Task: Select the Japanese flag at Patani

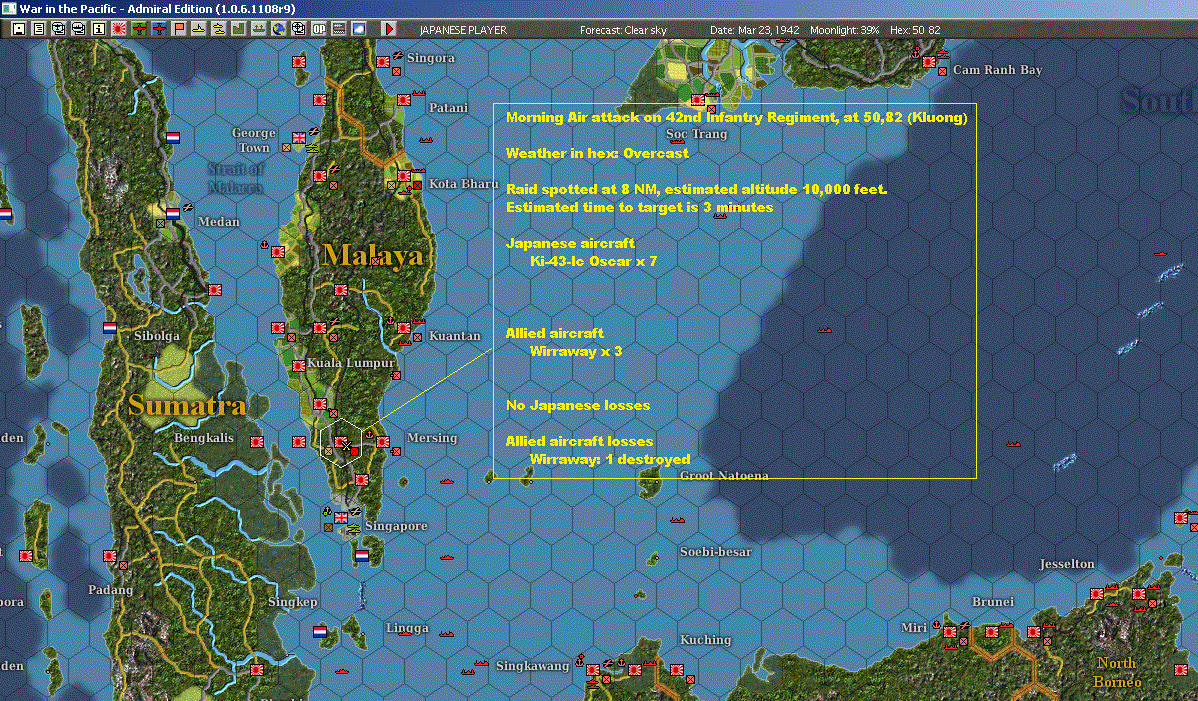Action: click(404, 99)
